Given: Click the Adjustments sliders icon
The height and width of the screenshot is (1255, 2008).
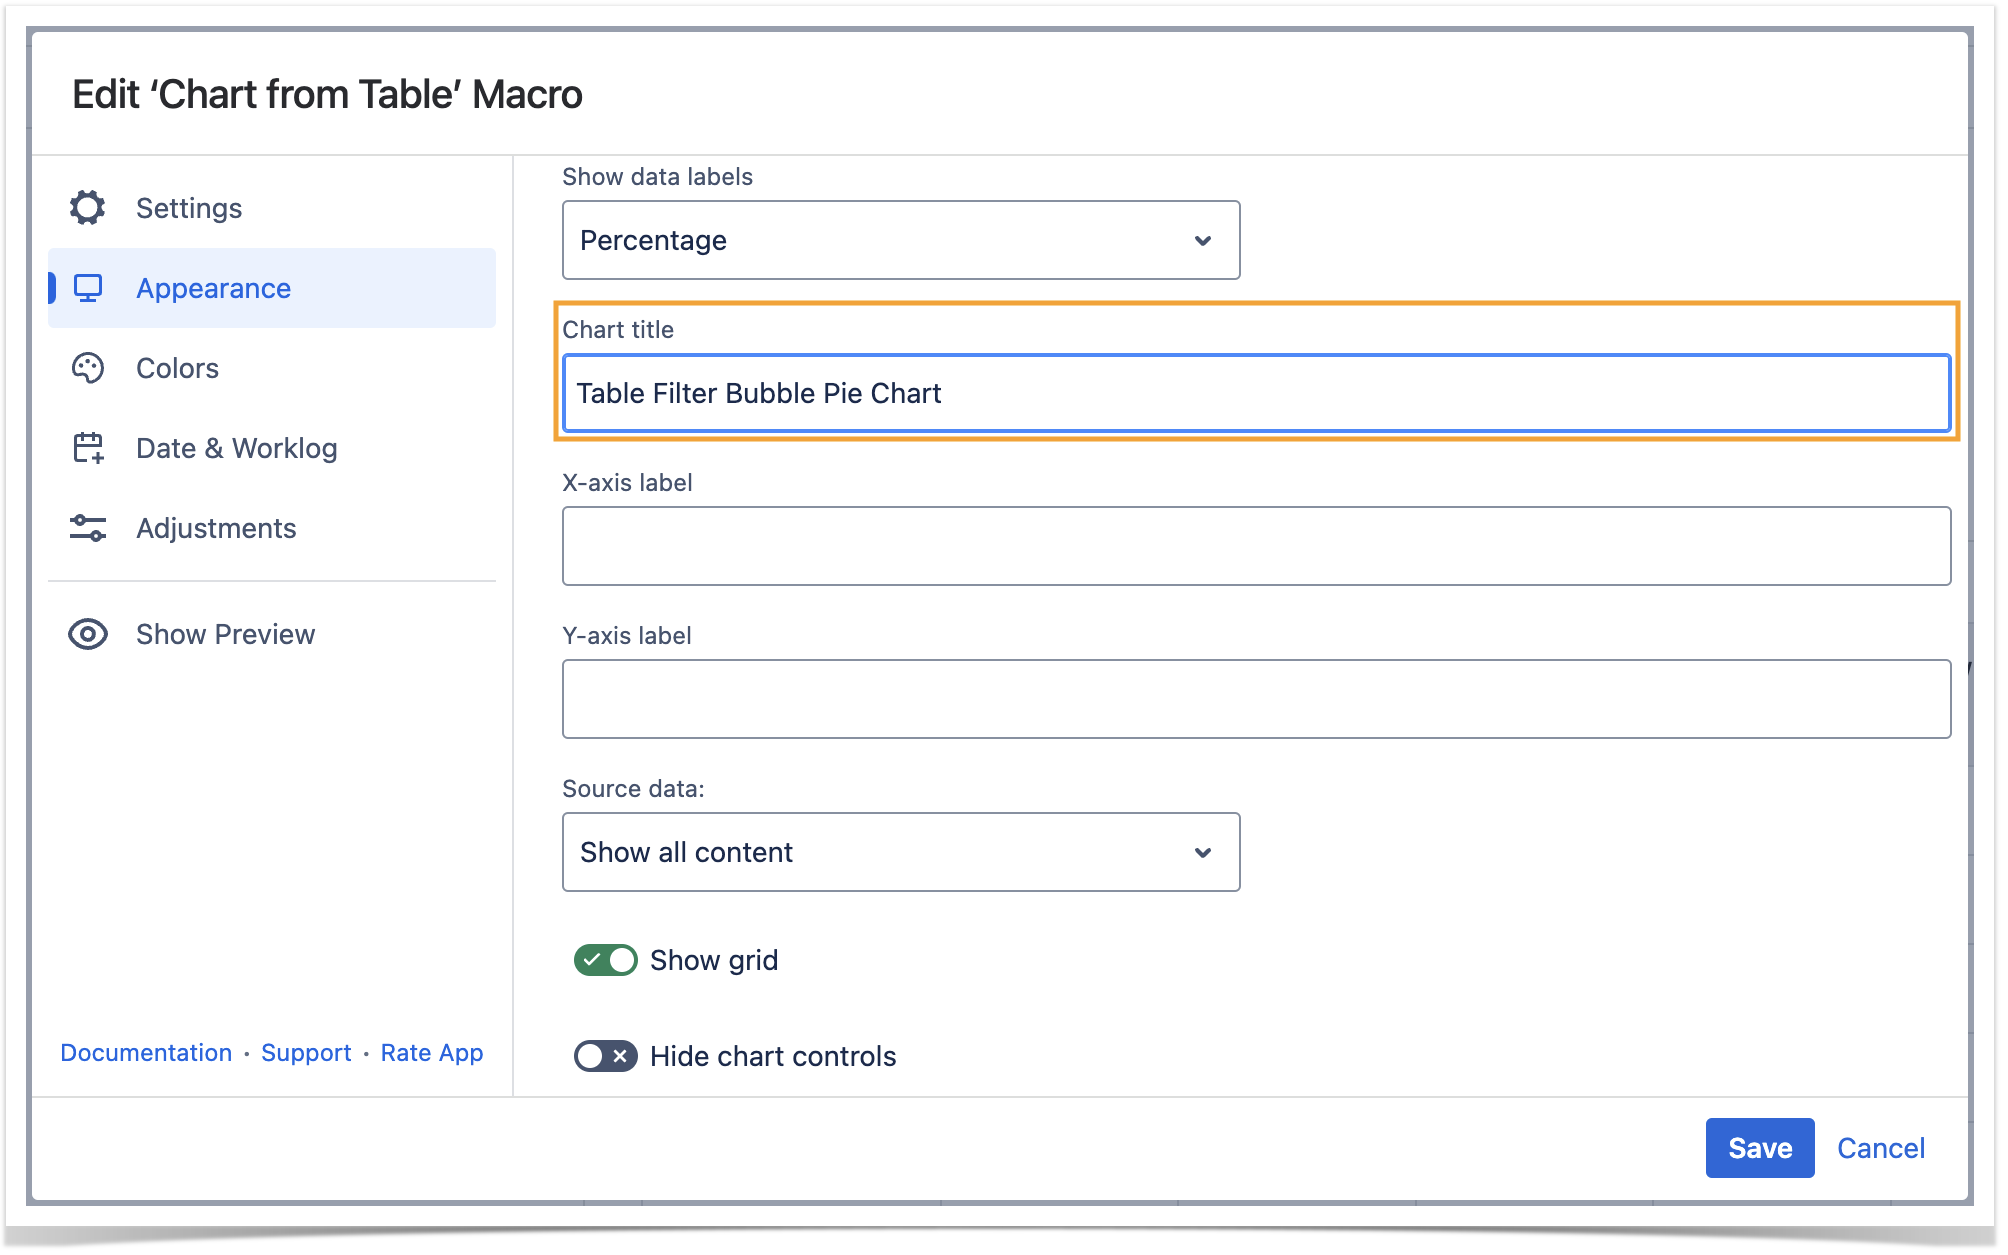Looking at the screenshot, I should point(88,528).
